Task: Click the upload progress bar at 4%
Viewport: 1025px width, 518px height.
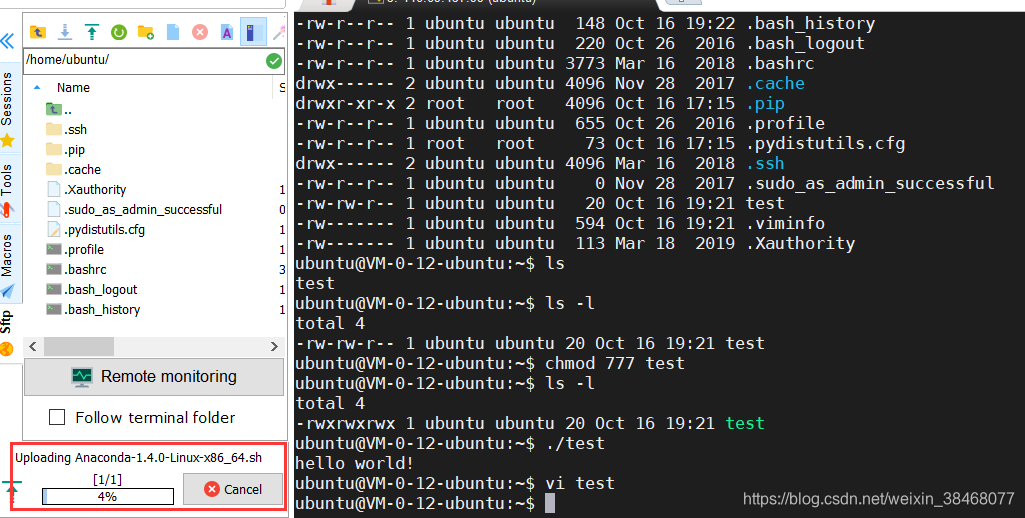Action: tap(108, 496)
